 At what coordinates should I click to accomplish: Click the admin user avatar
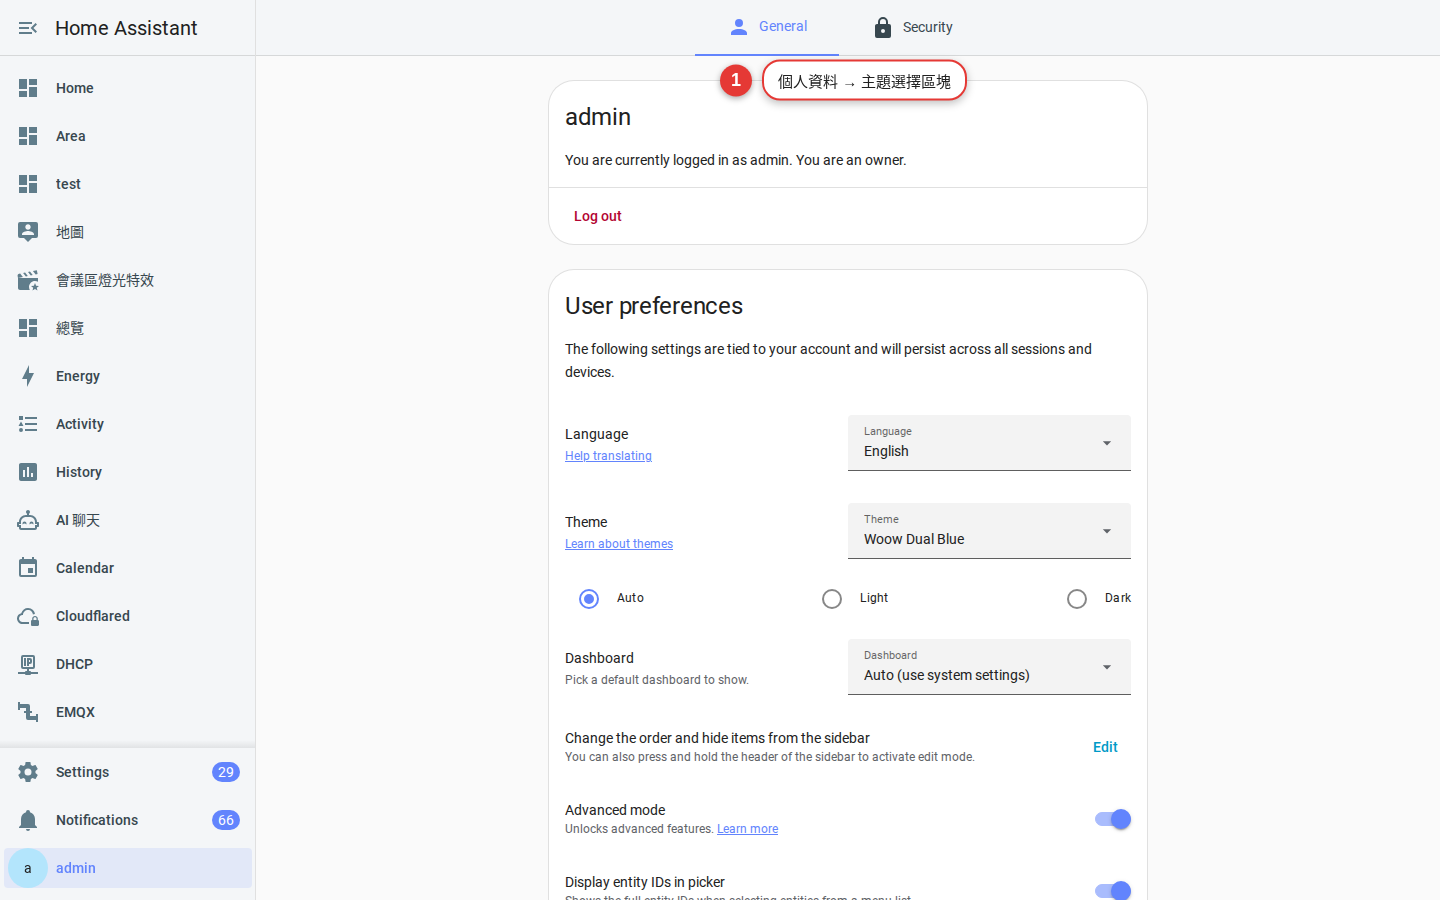28,868
